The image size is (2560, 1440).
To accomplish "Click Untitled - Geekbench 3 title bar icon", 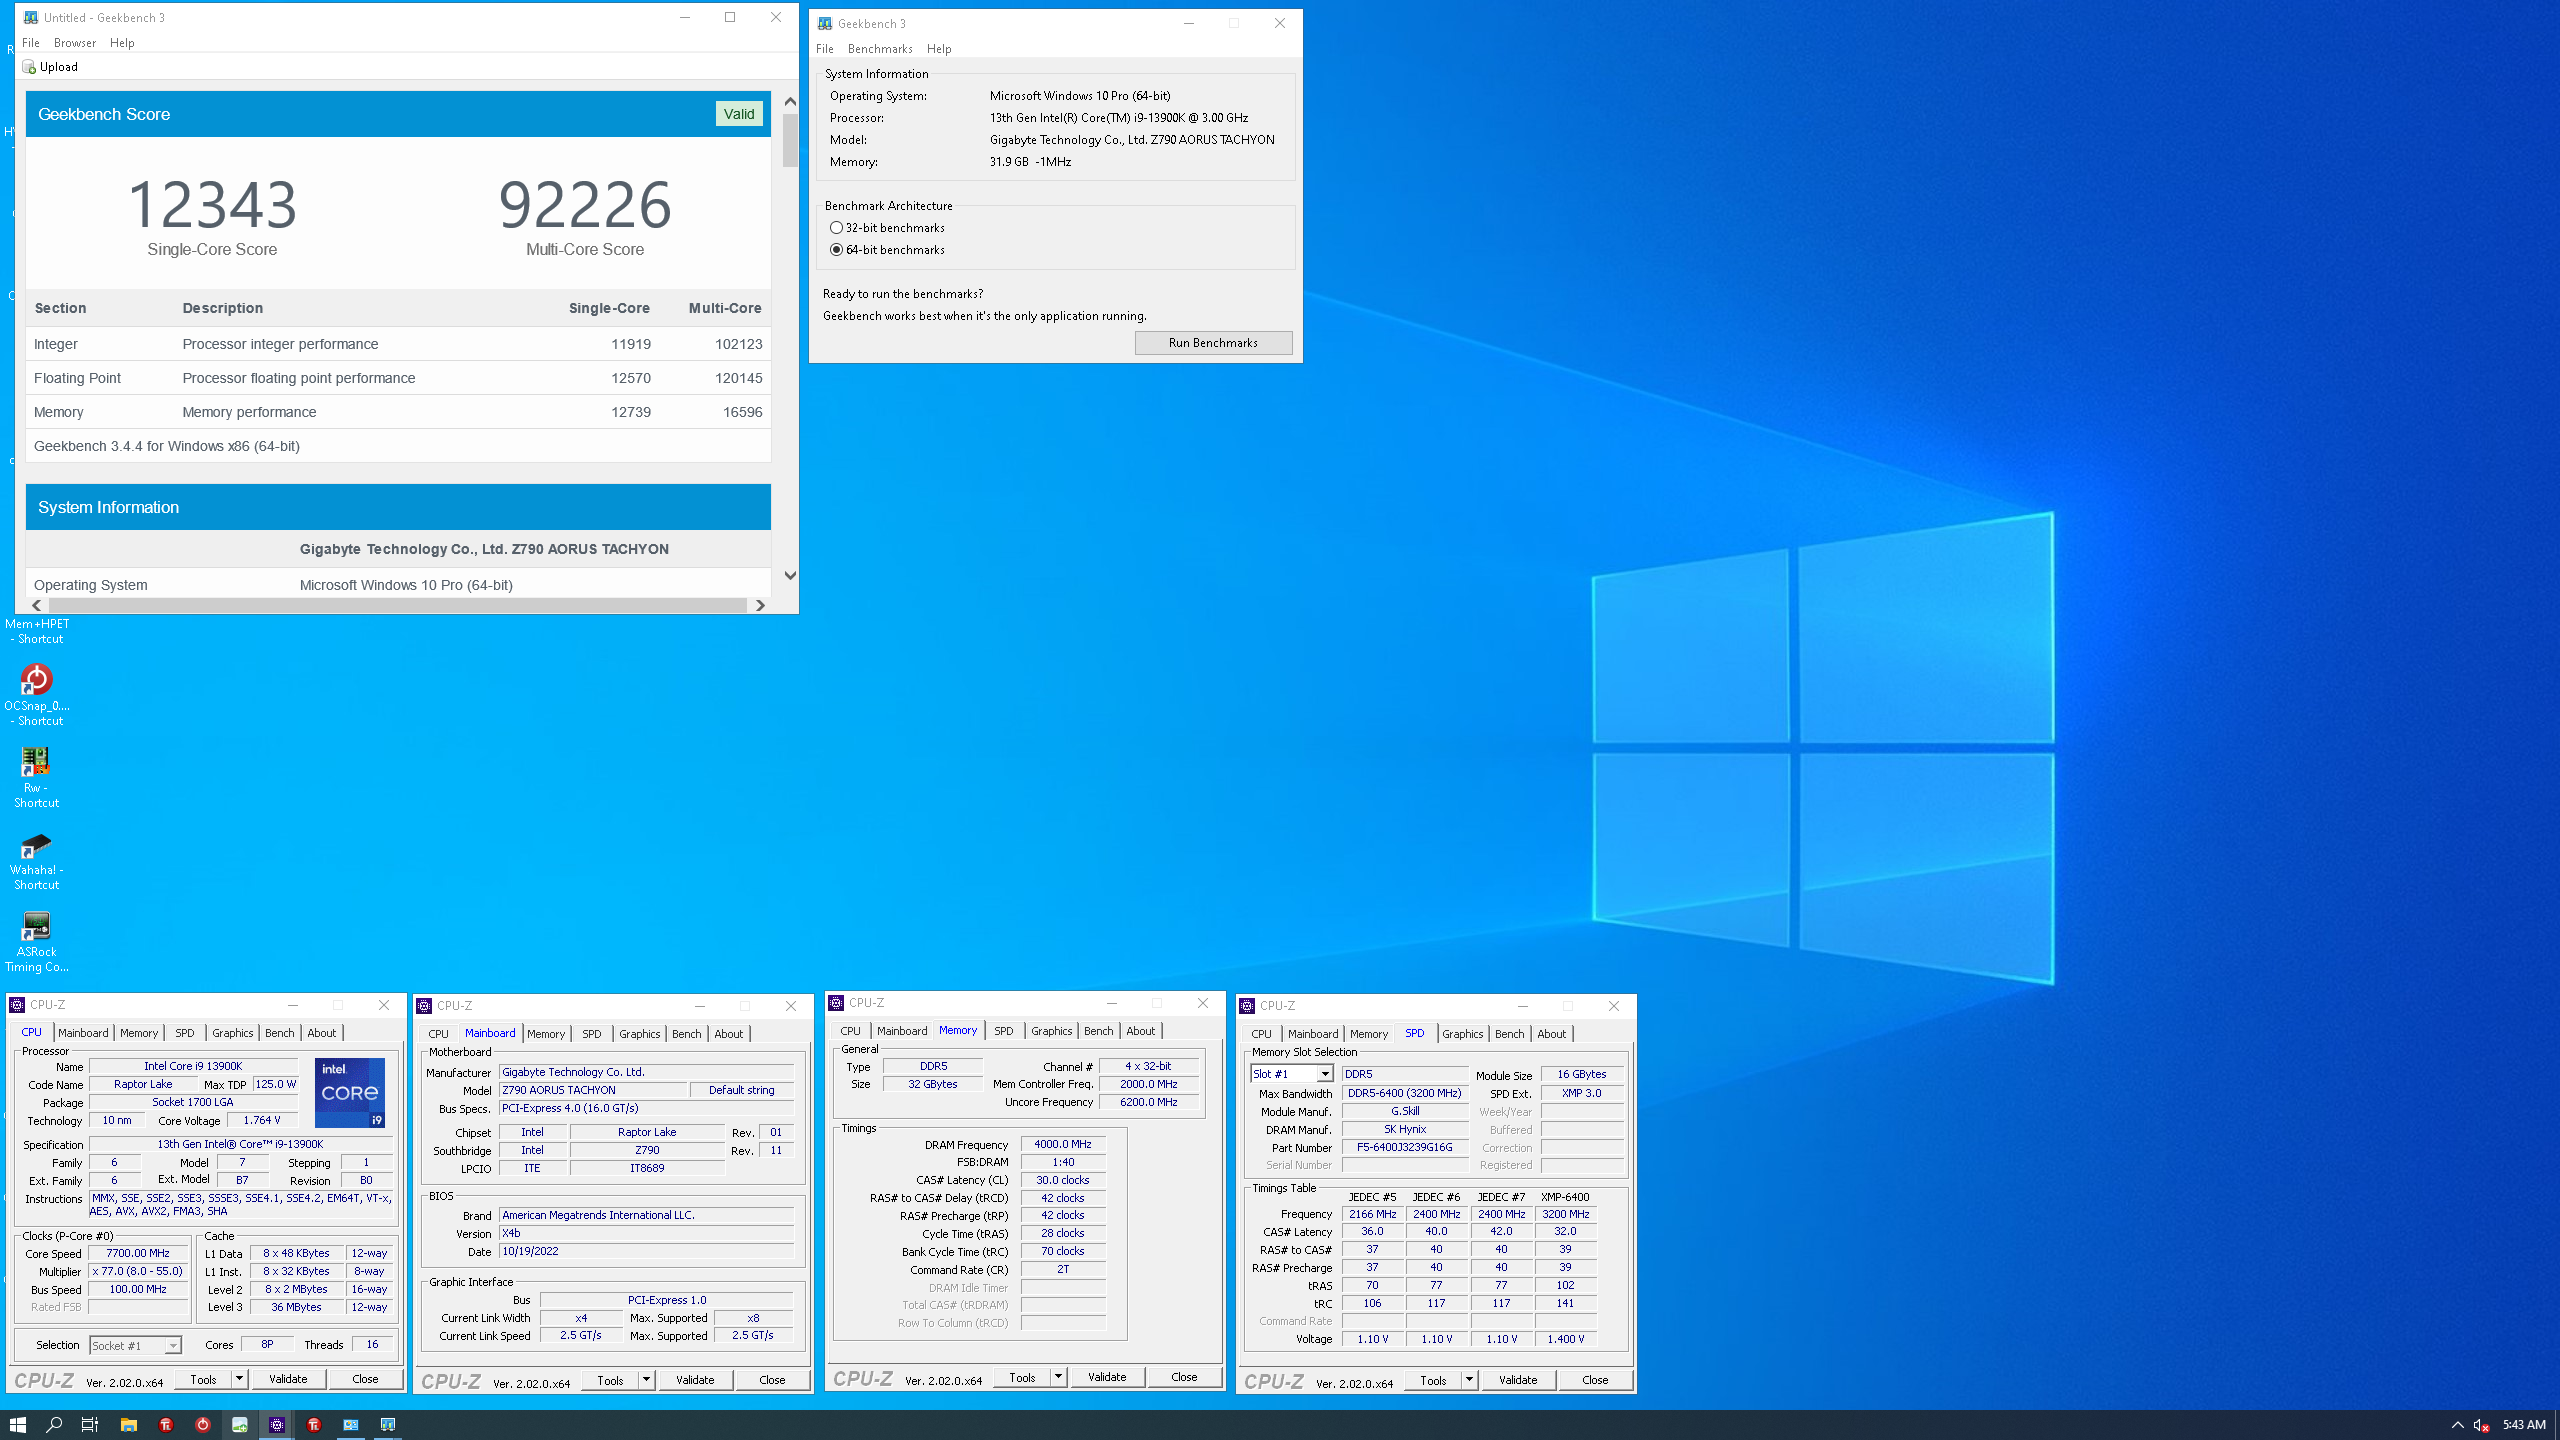I will click(x=31, y=18).
